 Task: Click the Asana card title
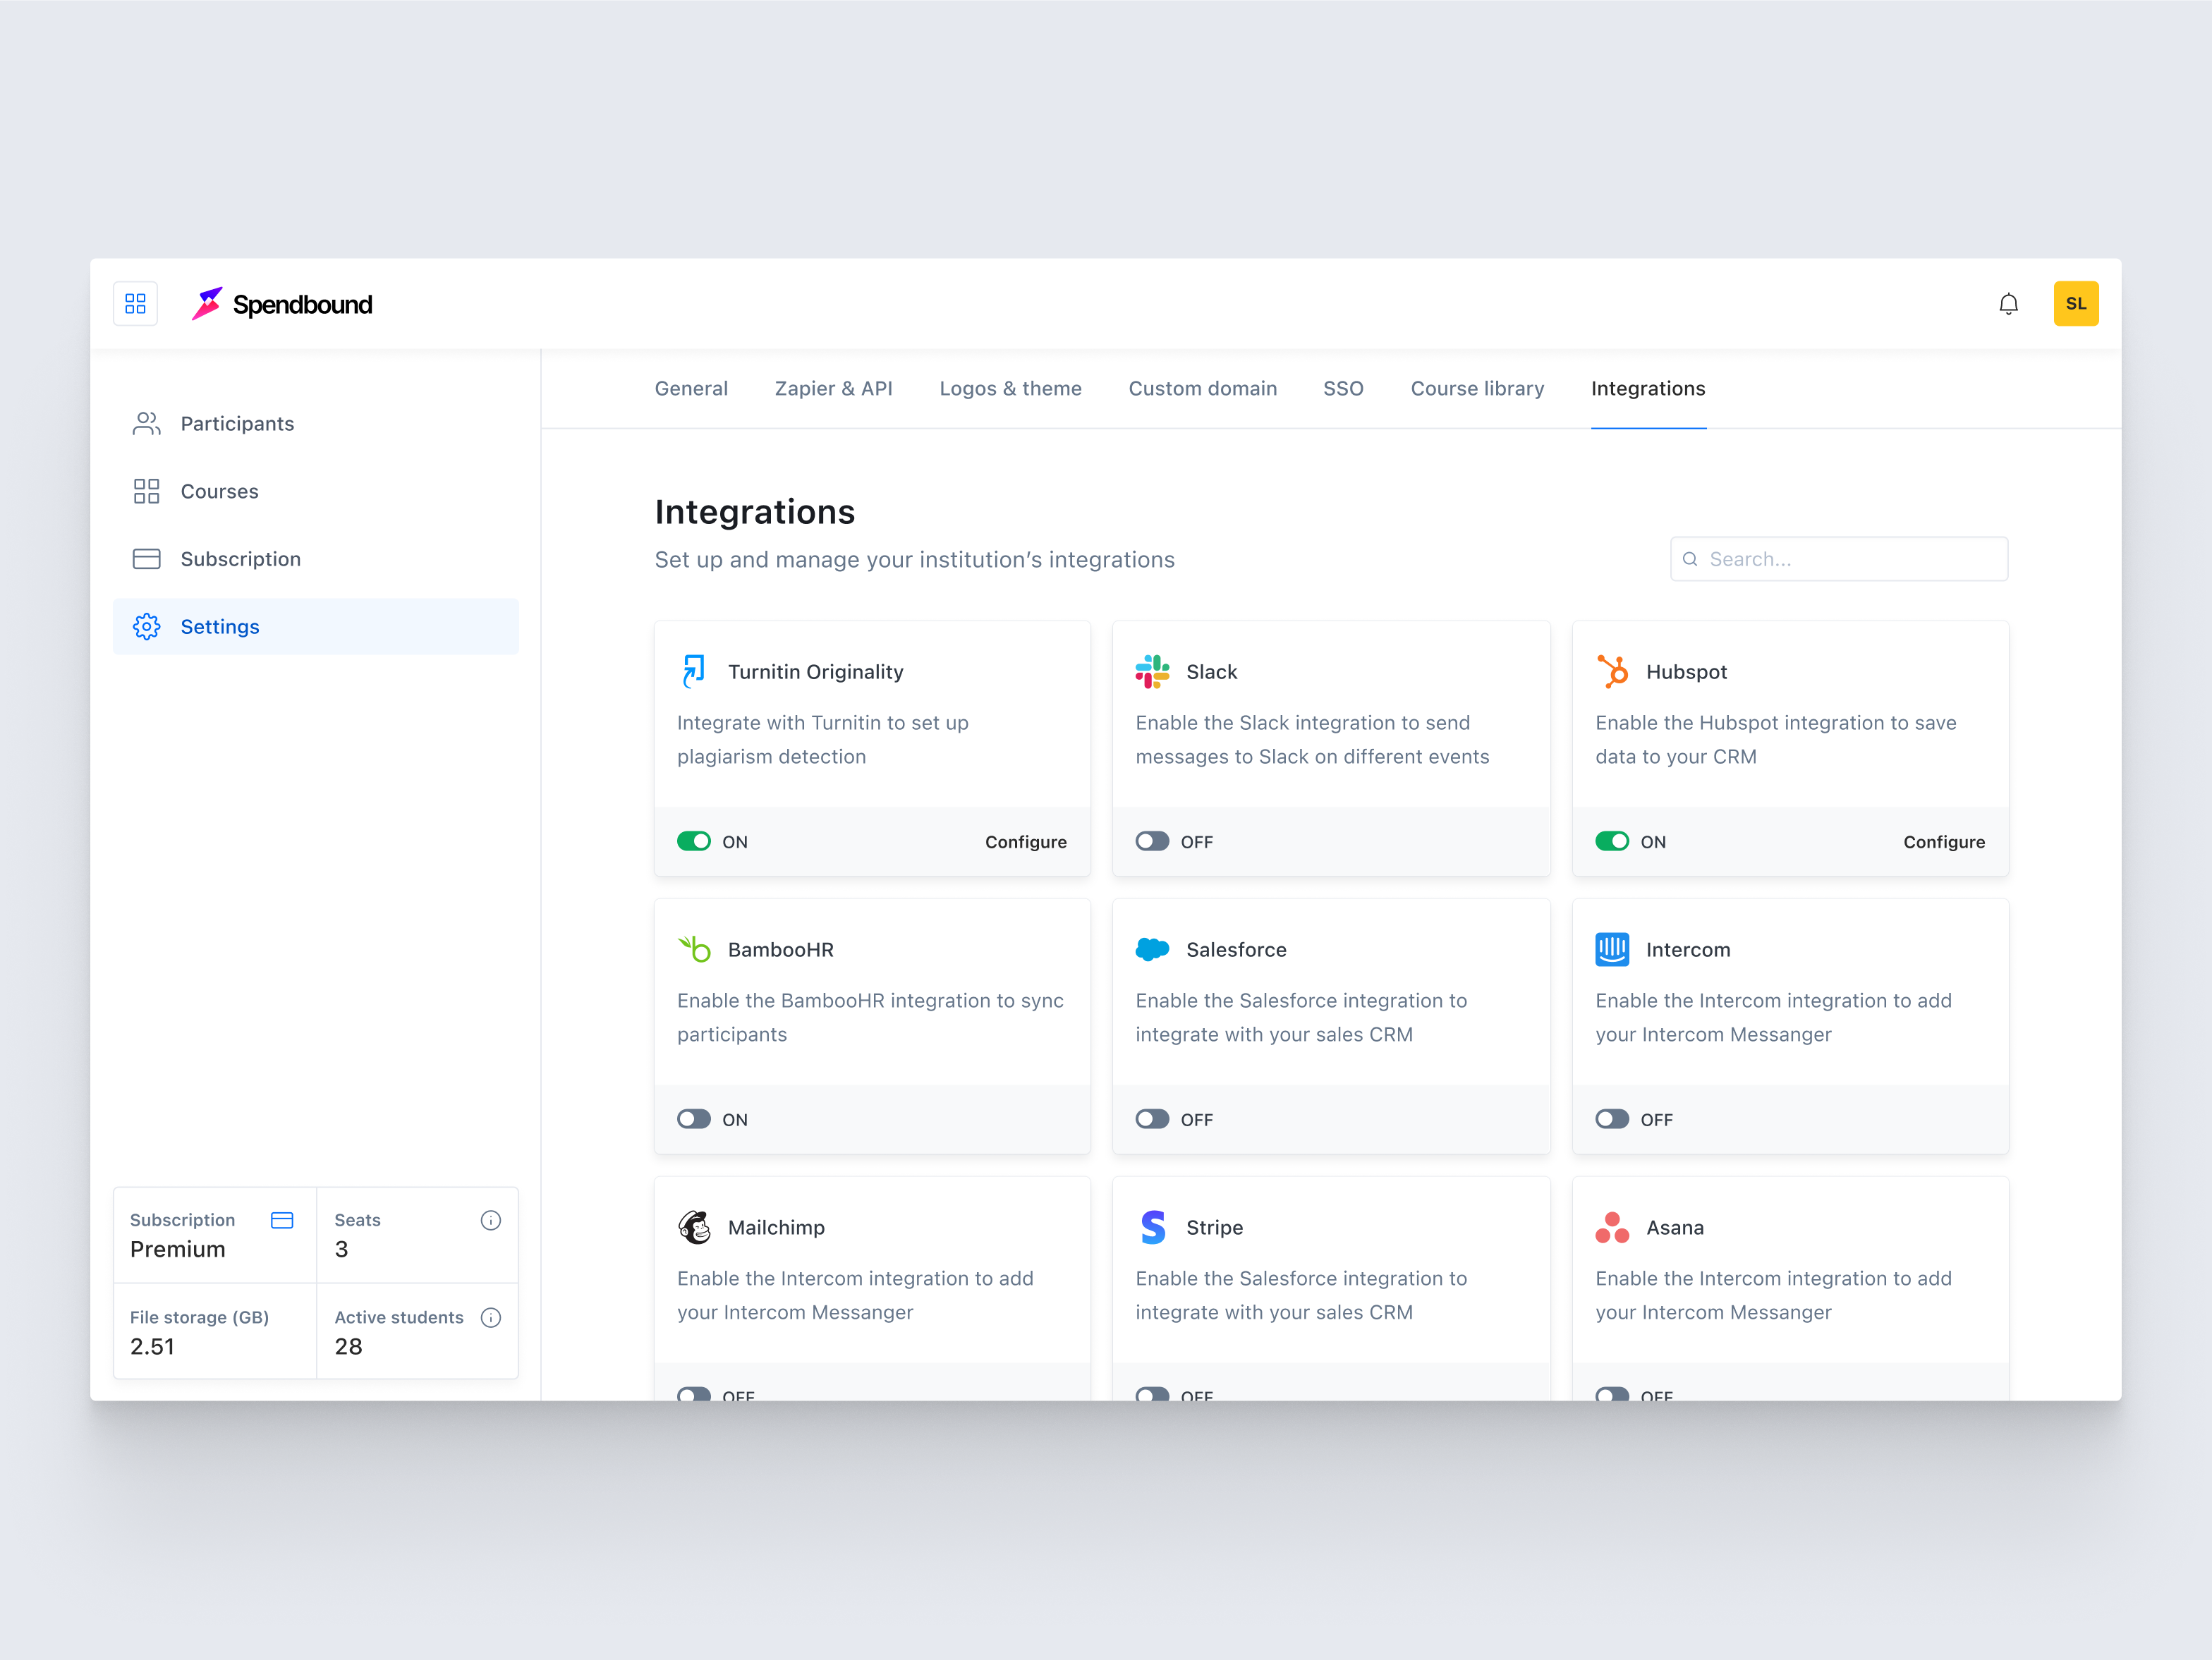[1675, 1228]
